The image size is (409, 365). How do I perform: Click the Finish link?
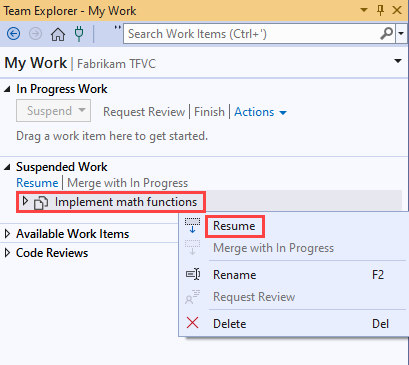tap(209, 112)
